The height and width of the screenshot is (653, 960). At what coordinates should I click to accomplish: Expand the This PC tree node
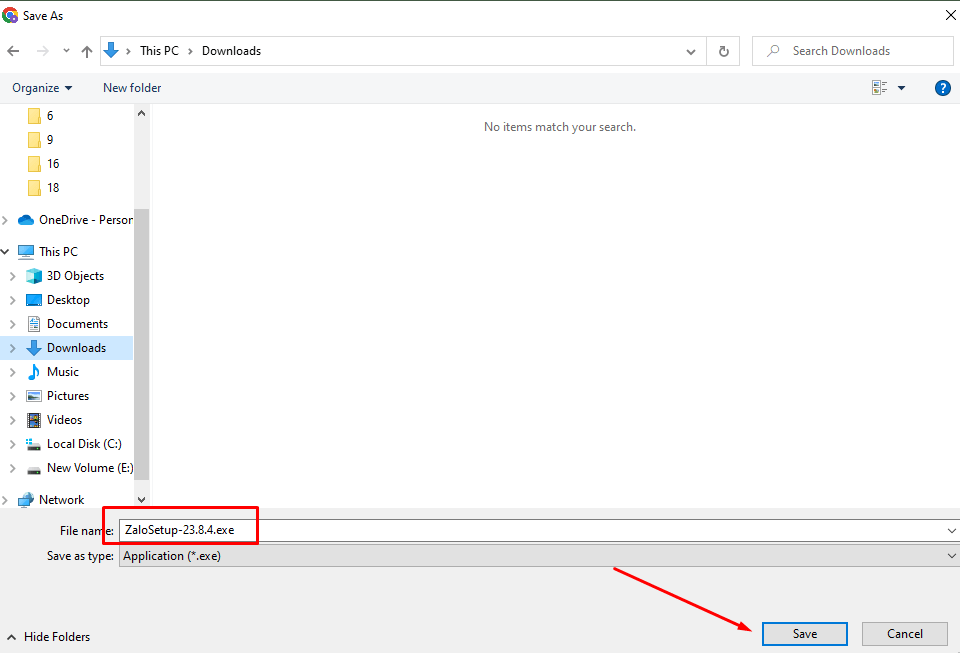(x=6, y=252)
